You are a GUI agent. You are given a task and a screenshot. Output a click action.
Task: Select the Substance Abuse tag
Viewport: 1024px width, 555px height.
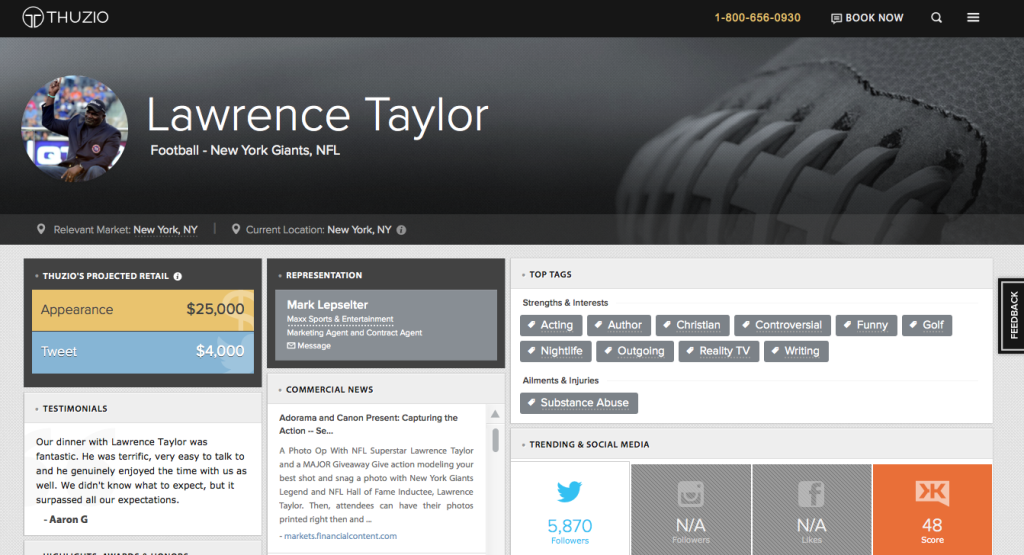tap(579, 403)
